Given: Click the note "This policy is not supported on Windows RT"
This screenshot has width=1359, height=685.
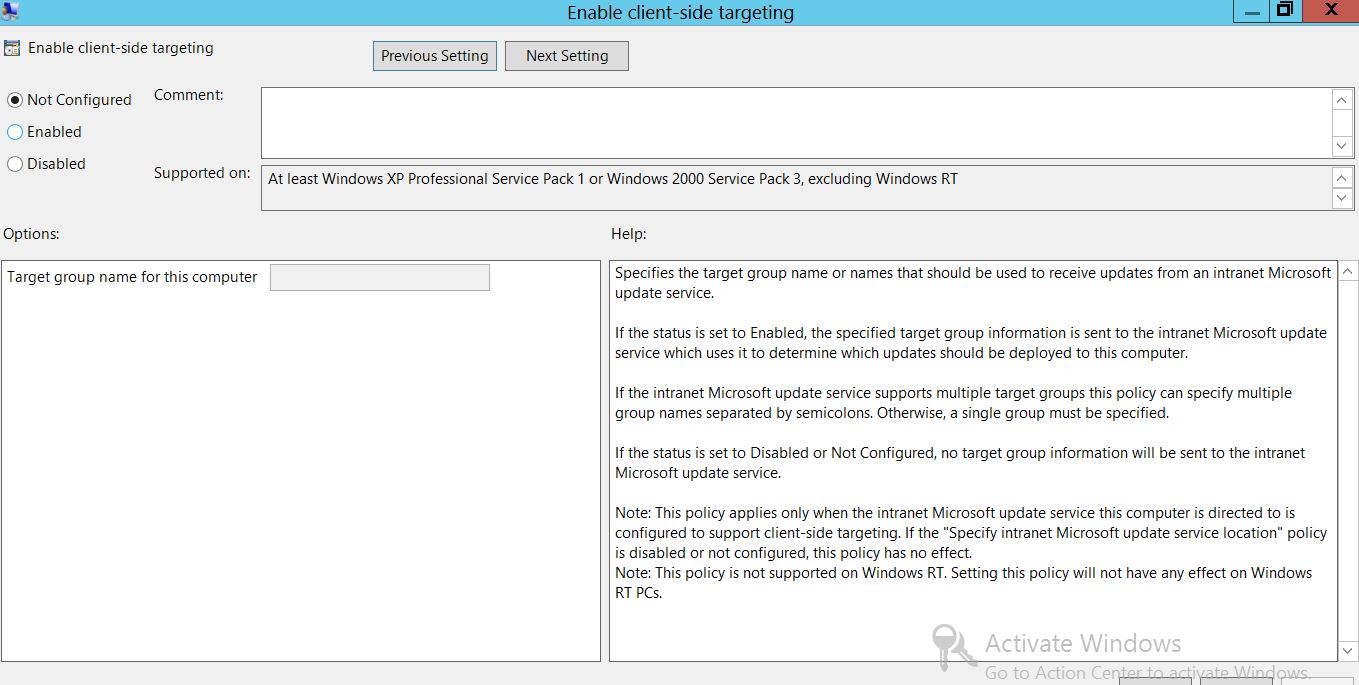Looking at the screenshot, I should tap(963, 583).
